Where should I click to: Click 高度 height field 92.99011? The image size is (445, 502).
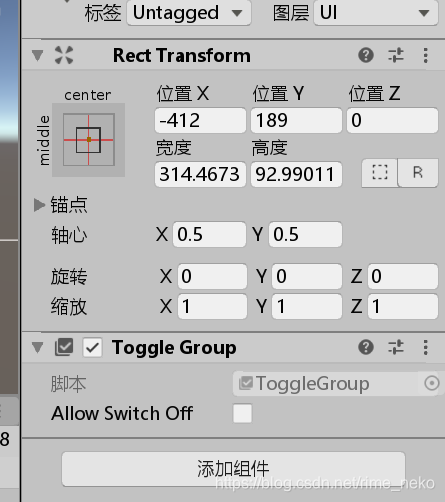[296, 174]
